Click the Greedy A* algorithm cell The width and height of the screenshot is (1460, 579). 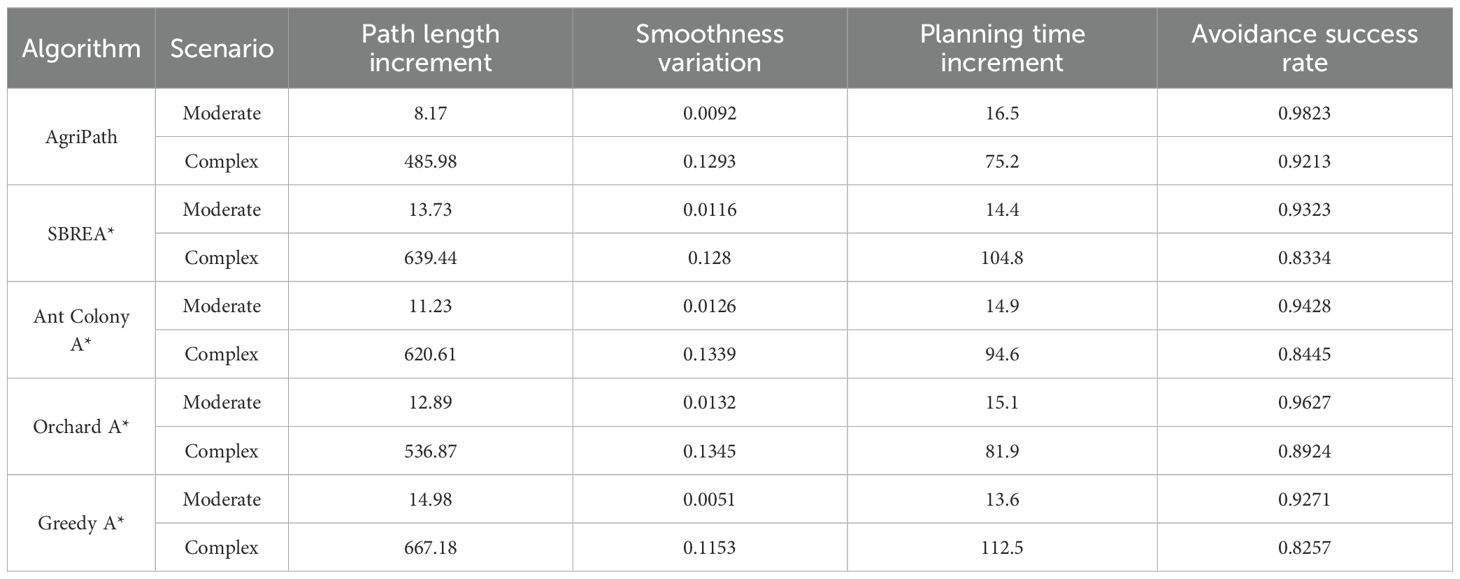pyautogui.click(x=81, y=523)
